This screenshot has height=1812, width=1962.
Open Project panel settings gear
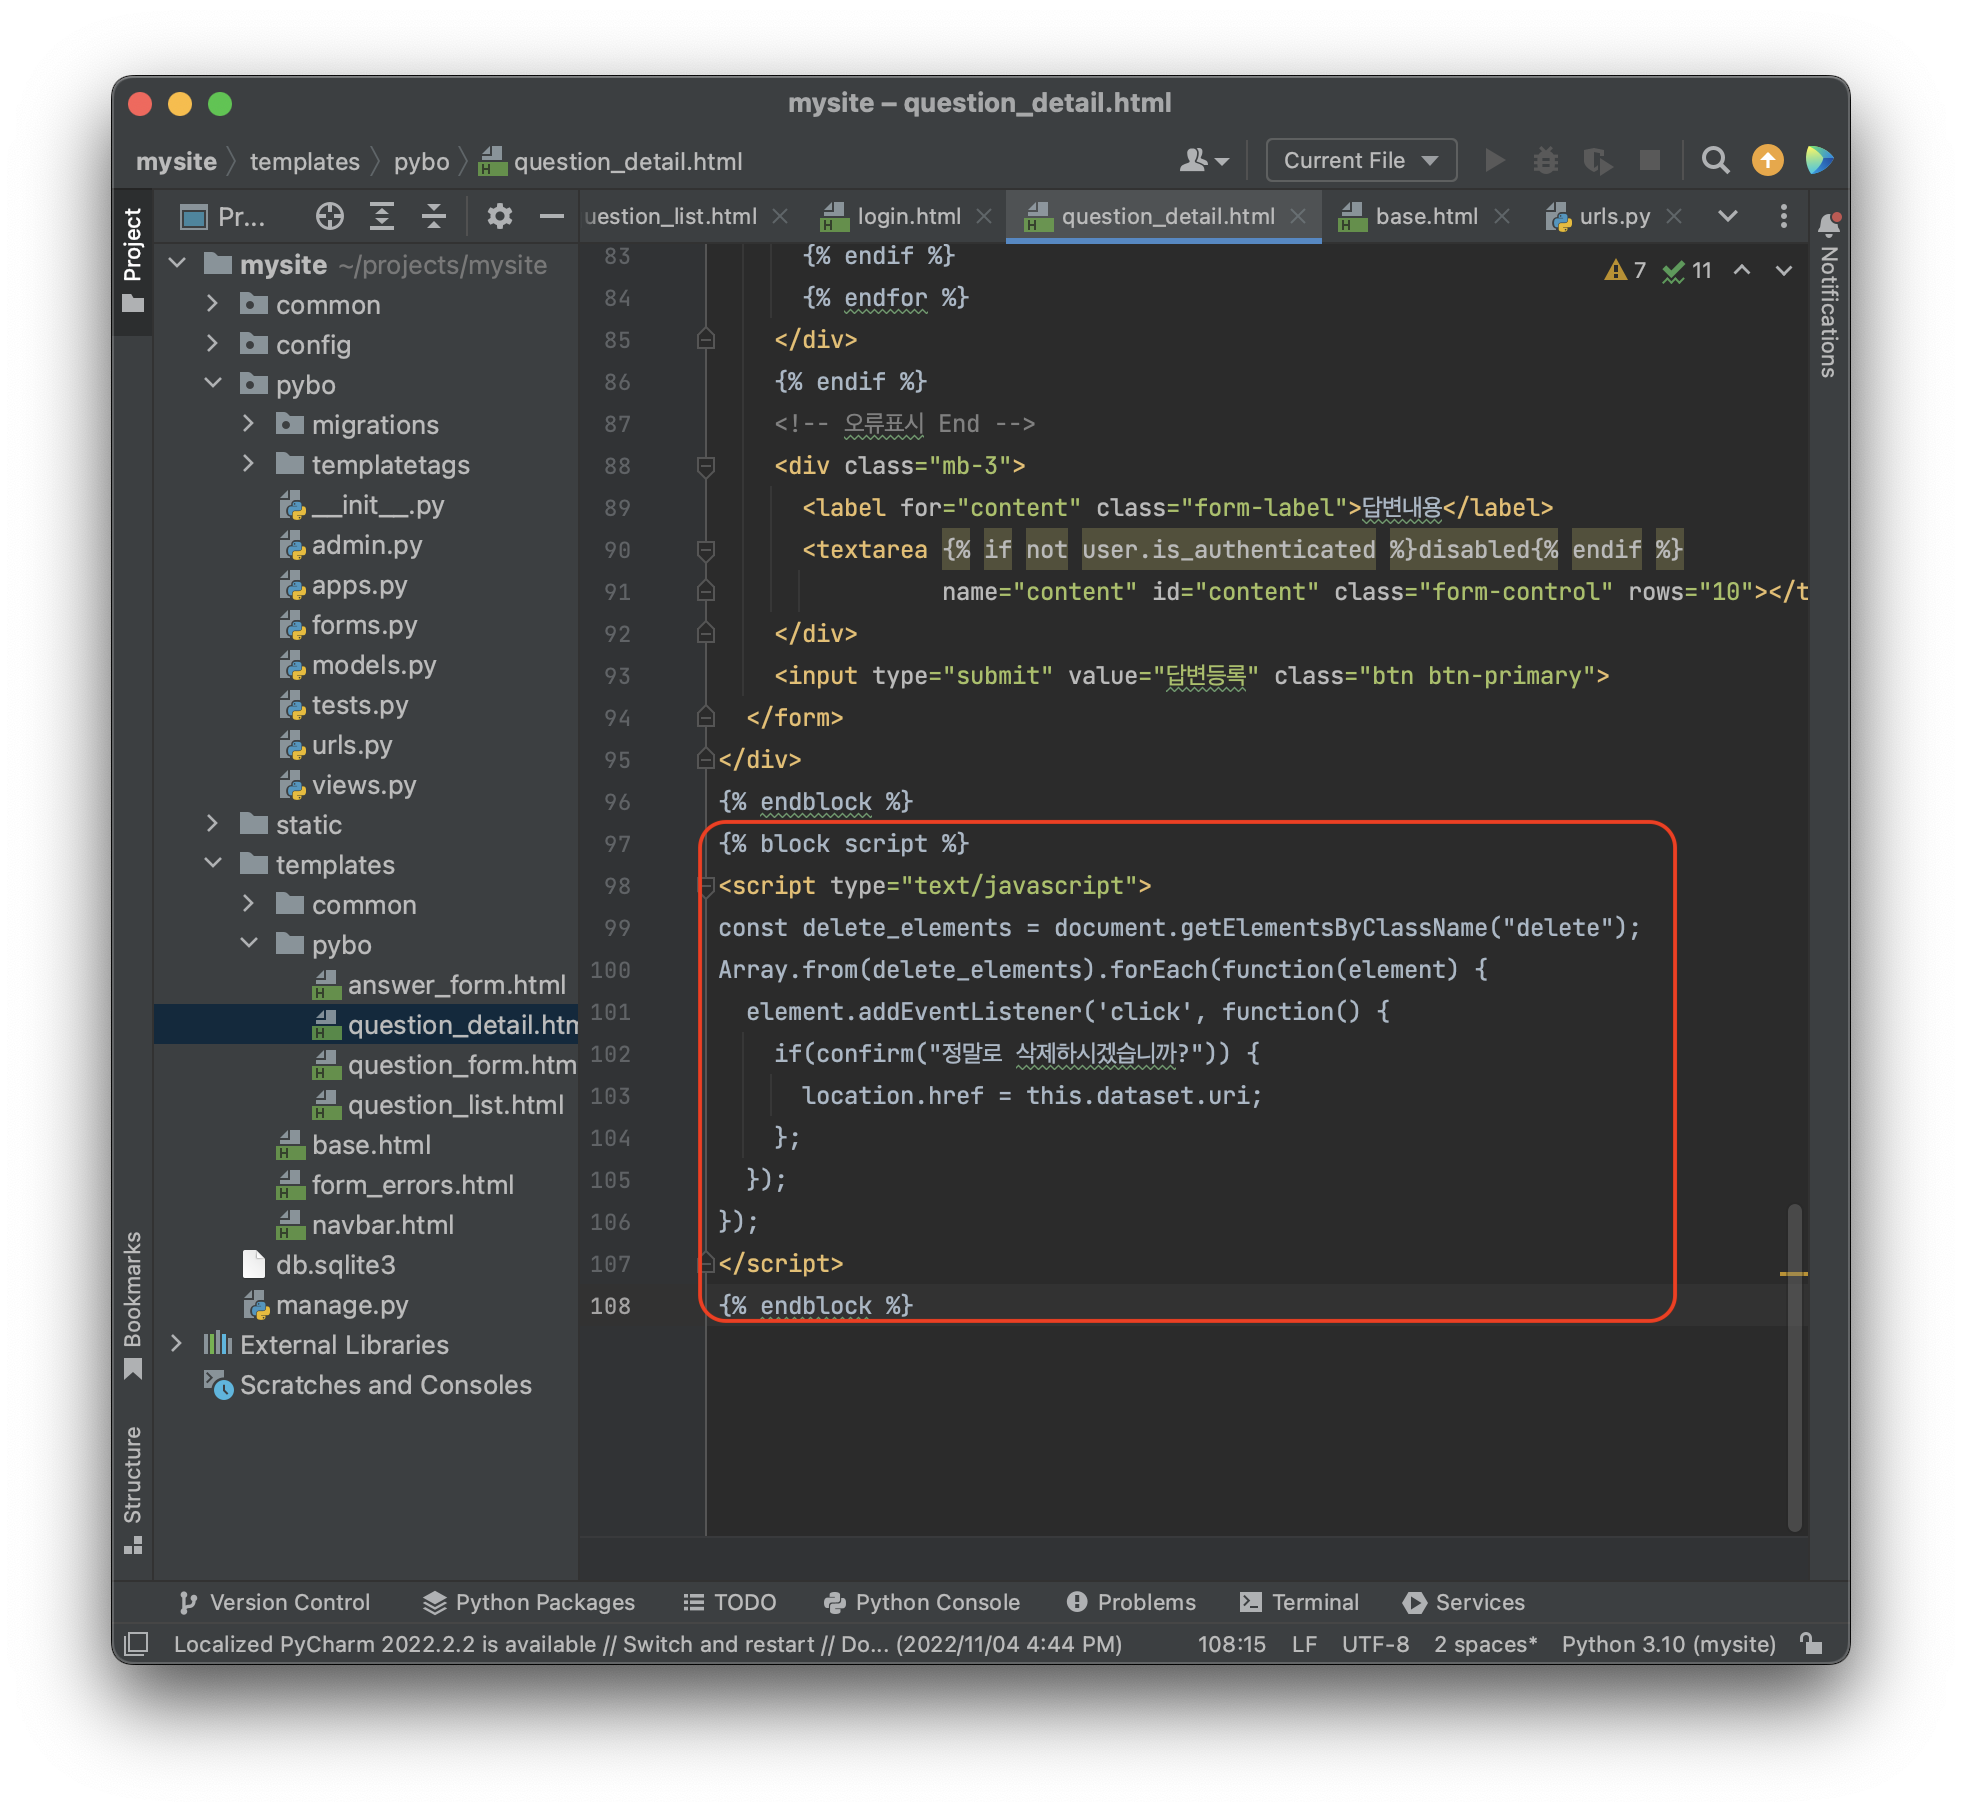coord(499,216)
